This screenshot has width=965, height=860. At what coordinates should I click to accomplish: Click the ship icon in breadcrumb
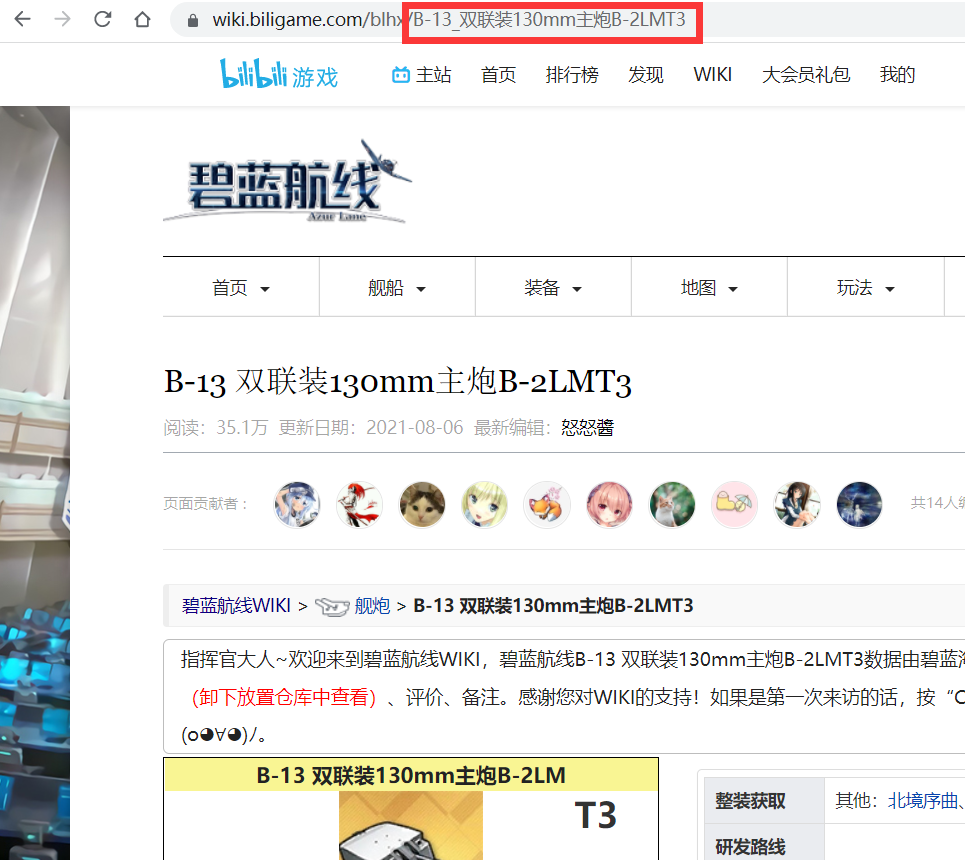point(332,606)
